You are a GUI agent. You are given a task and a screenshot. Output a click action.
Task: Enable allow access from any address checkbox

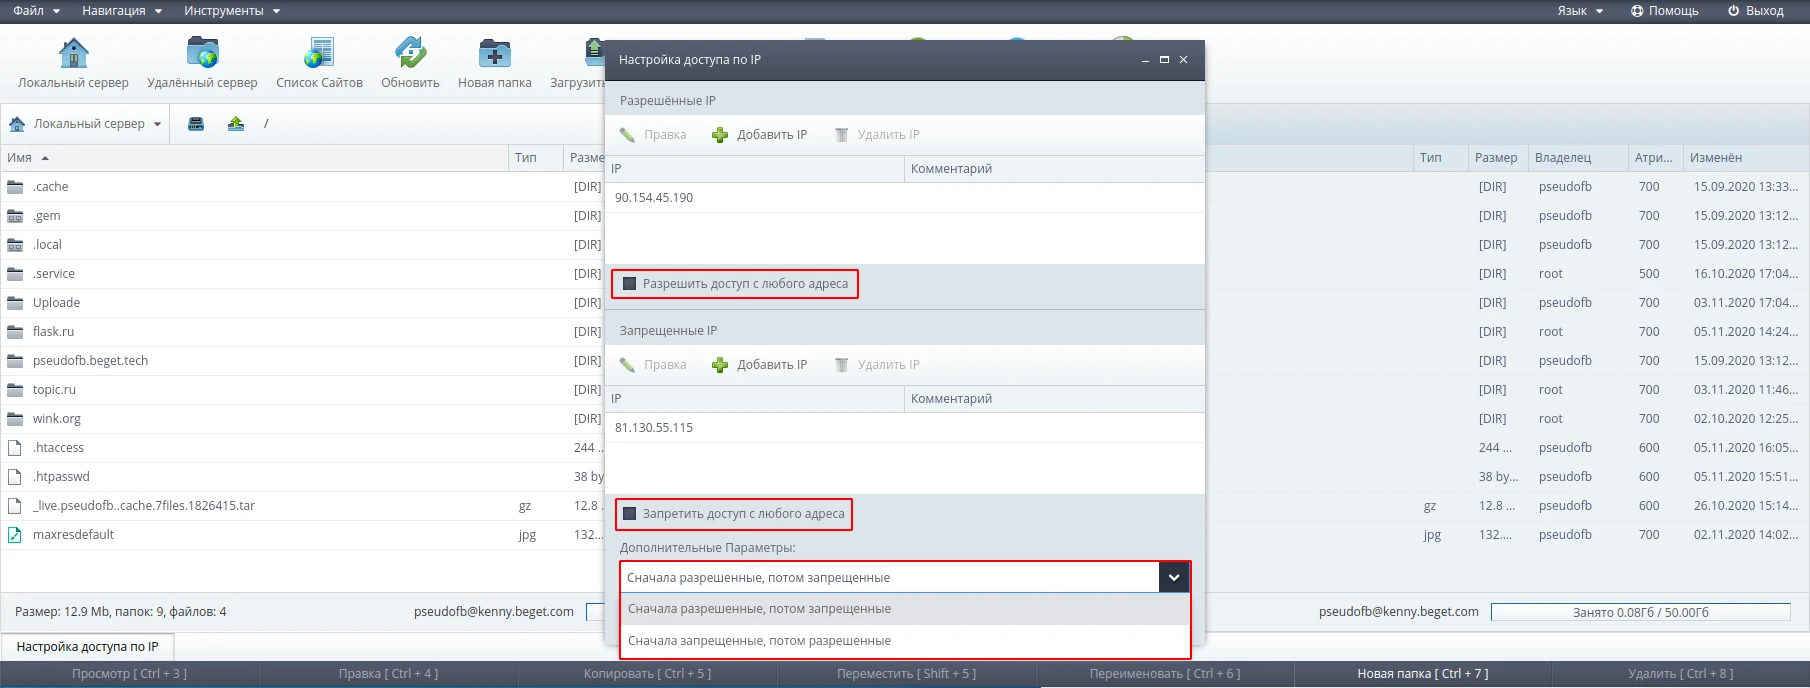click(x=630, y=284)
